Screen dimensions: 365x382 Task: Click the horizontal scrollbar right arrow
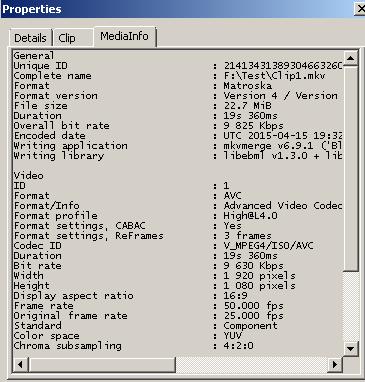[x=335, y=364]
